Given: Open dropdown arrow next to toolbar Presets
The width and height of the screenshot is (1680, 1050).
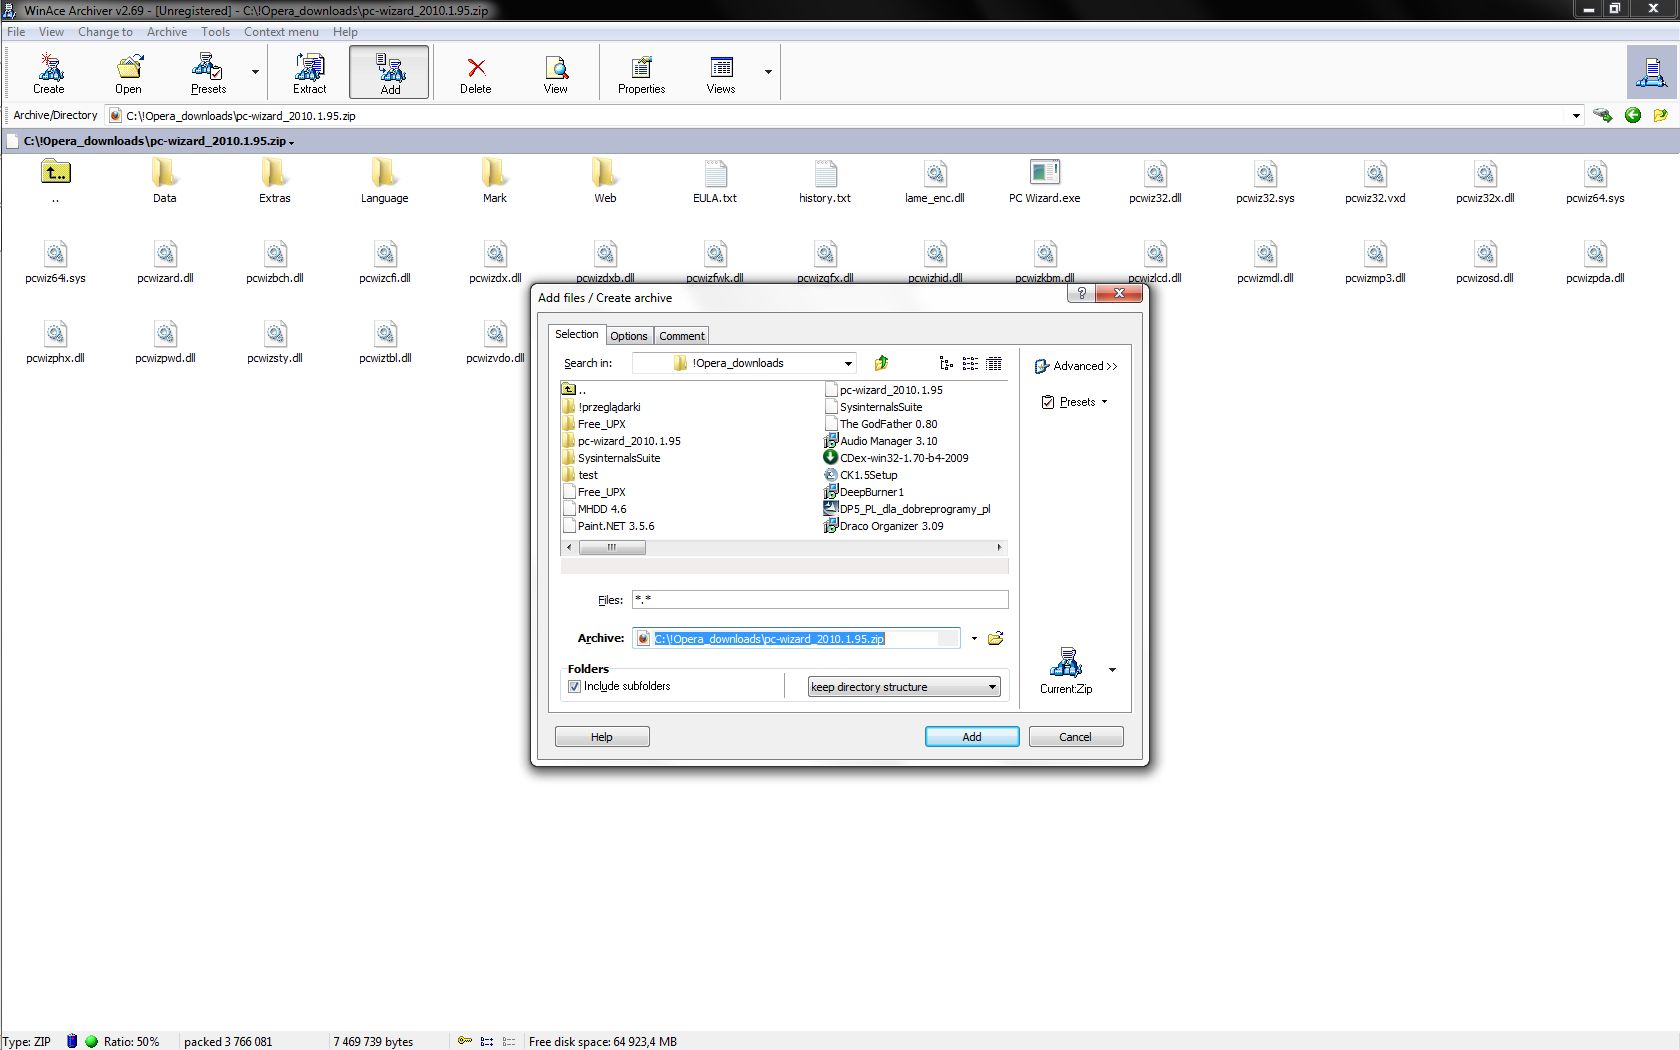Looking at the screenshot, I should 255,72.
